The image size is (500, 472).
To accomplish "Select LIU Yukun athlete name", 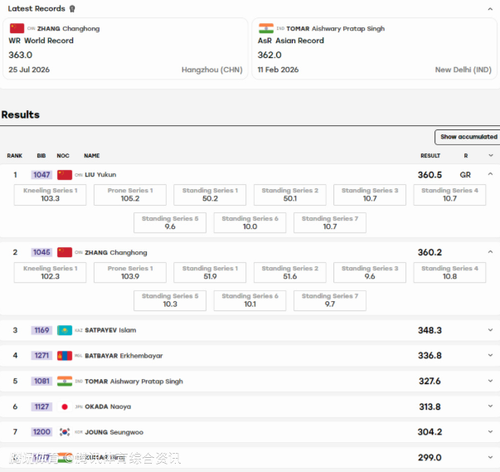I will pyautogui.click(x=100, y=175).
